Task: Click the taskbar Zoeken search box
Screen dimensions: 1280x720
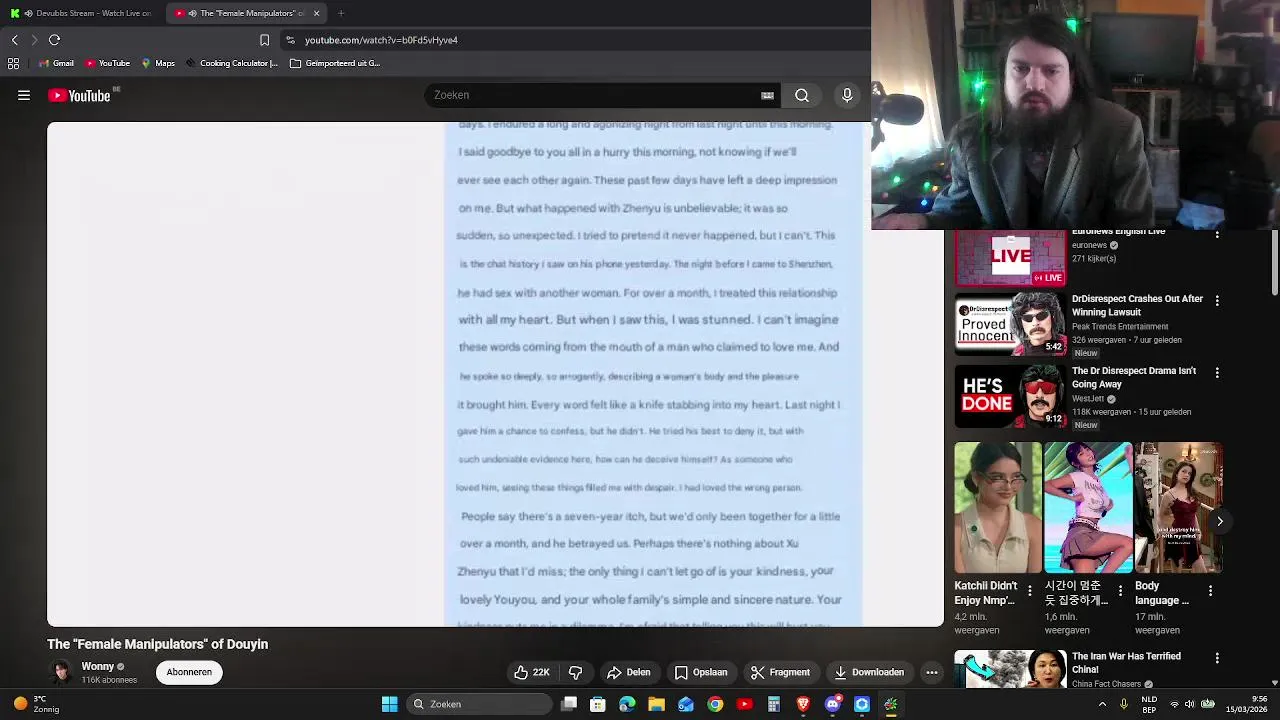Action: point(481,704)
